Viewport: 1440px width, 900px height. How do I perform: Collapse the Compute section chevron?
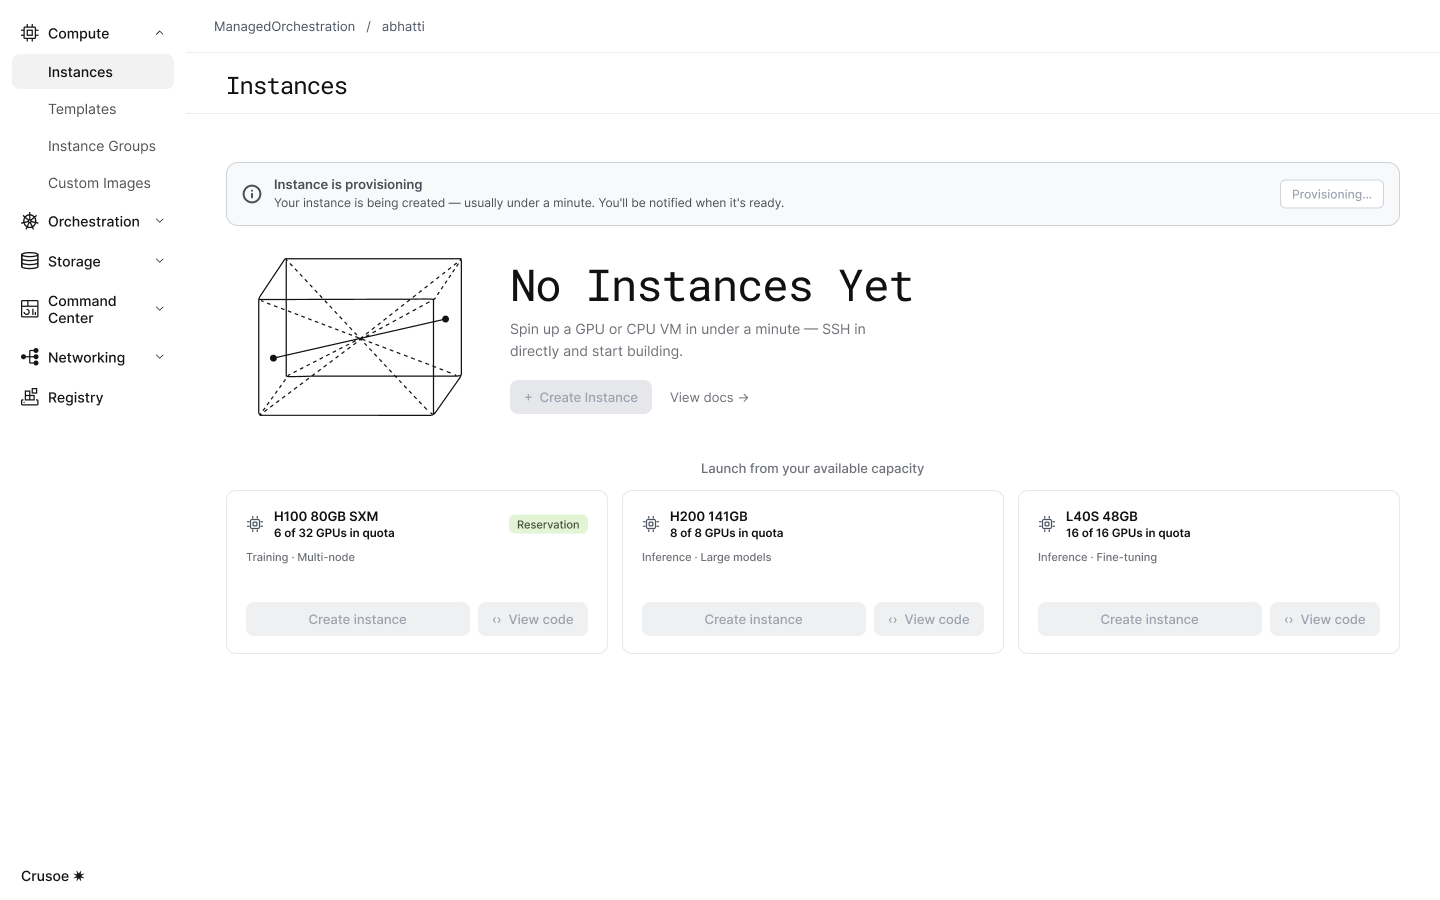point(159,33)
